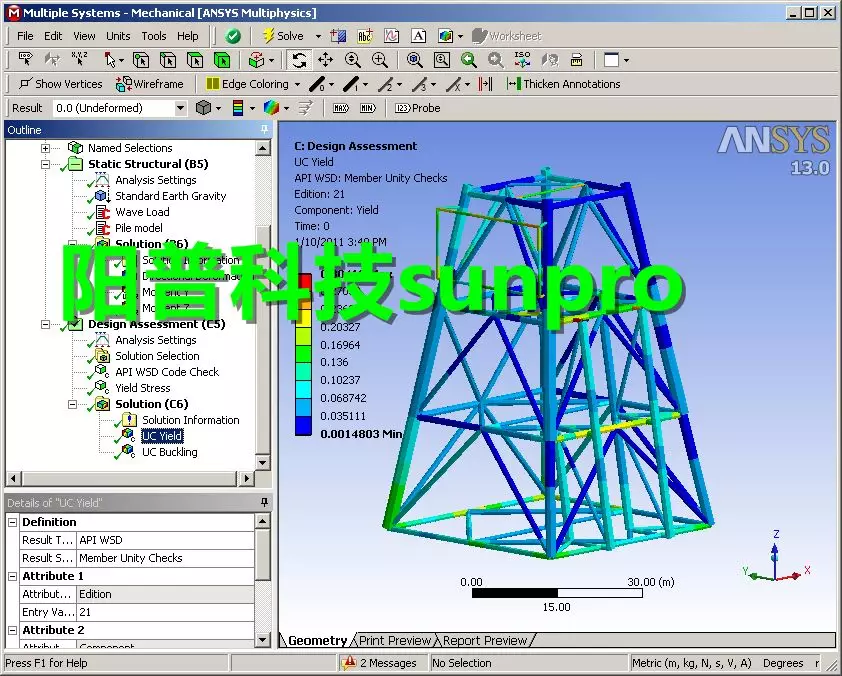Activate the Zoom in/out magnifier tool
Image resolution: width=842 pixels, height=676 pixels.
(352, 60)
